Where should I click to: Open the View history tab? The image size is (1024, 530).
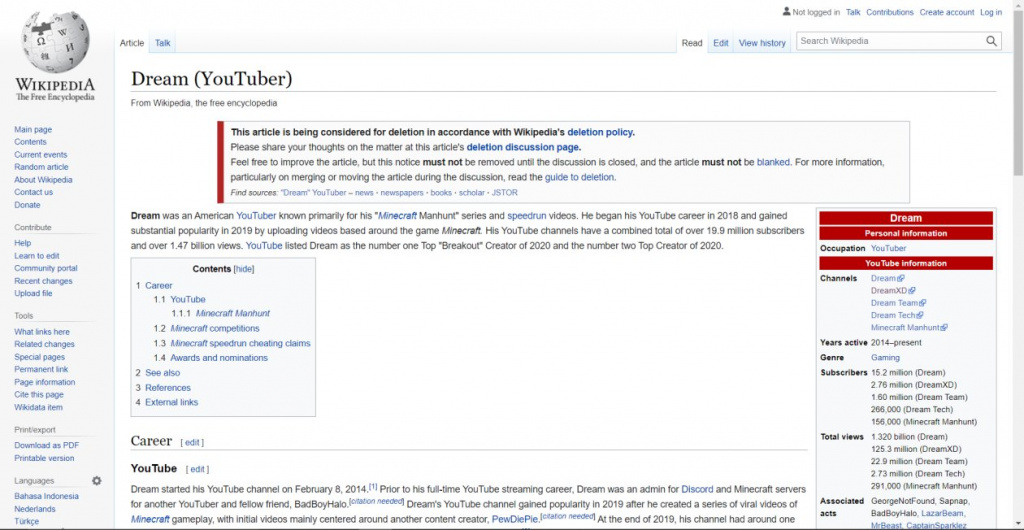[762, 43]
